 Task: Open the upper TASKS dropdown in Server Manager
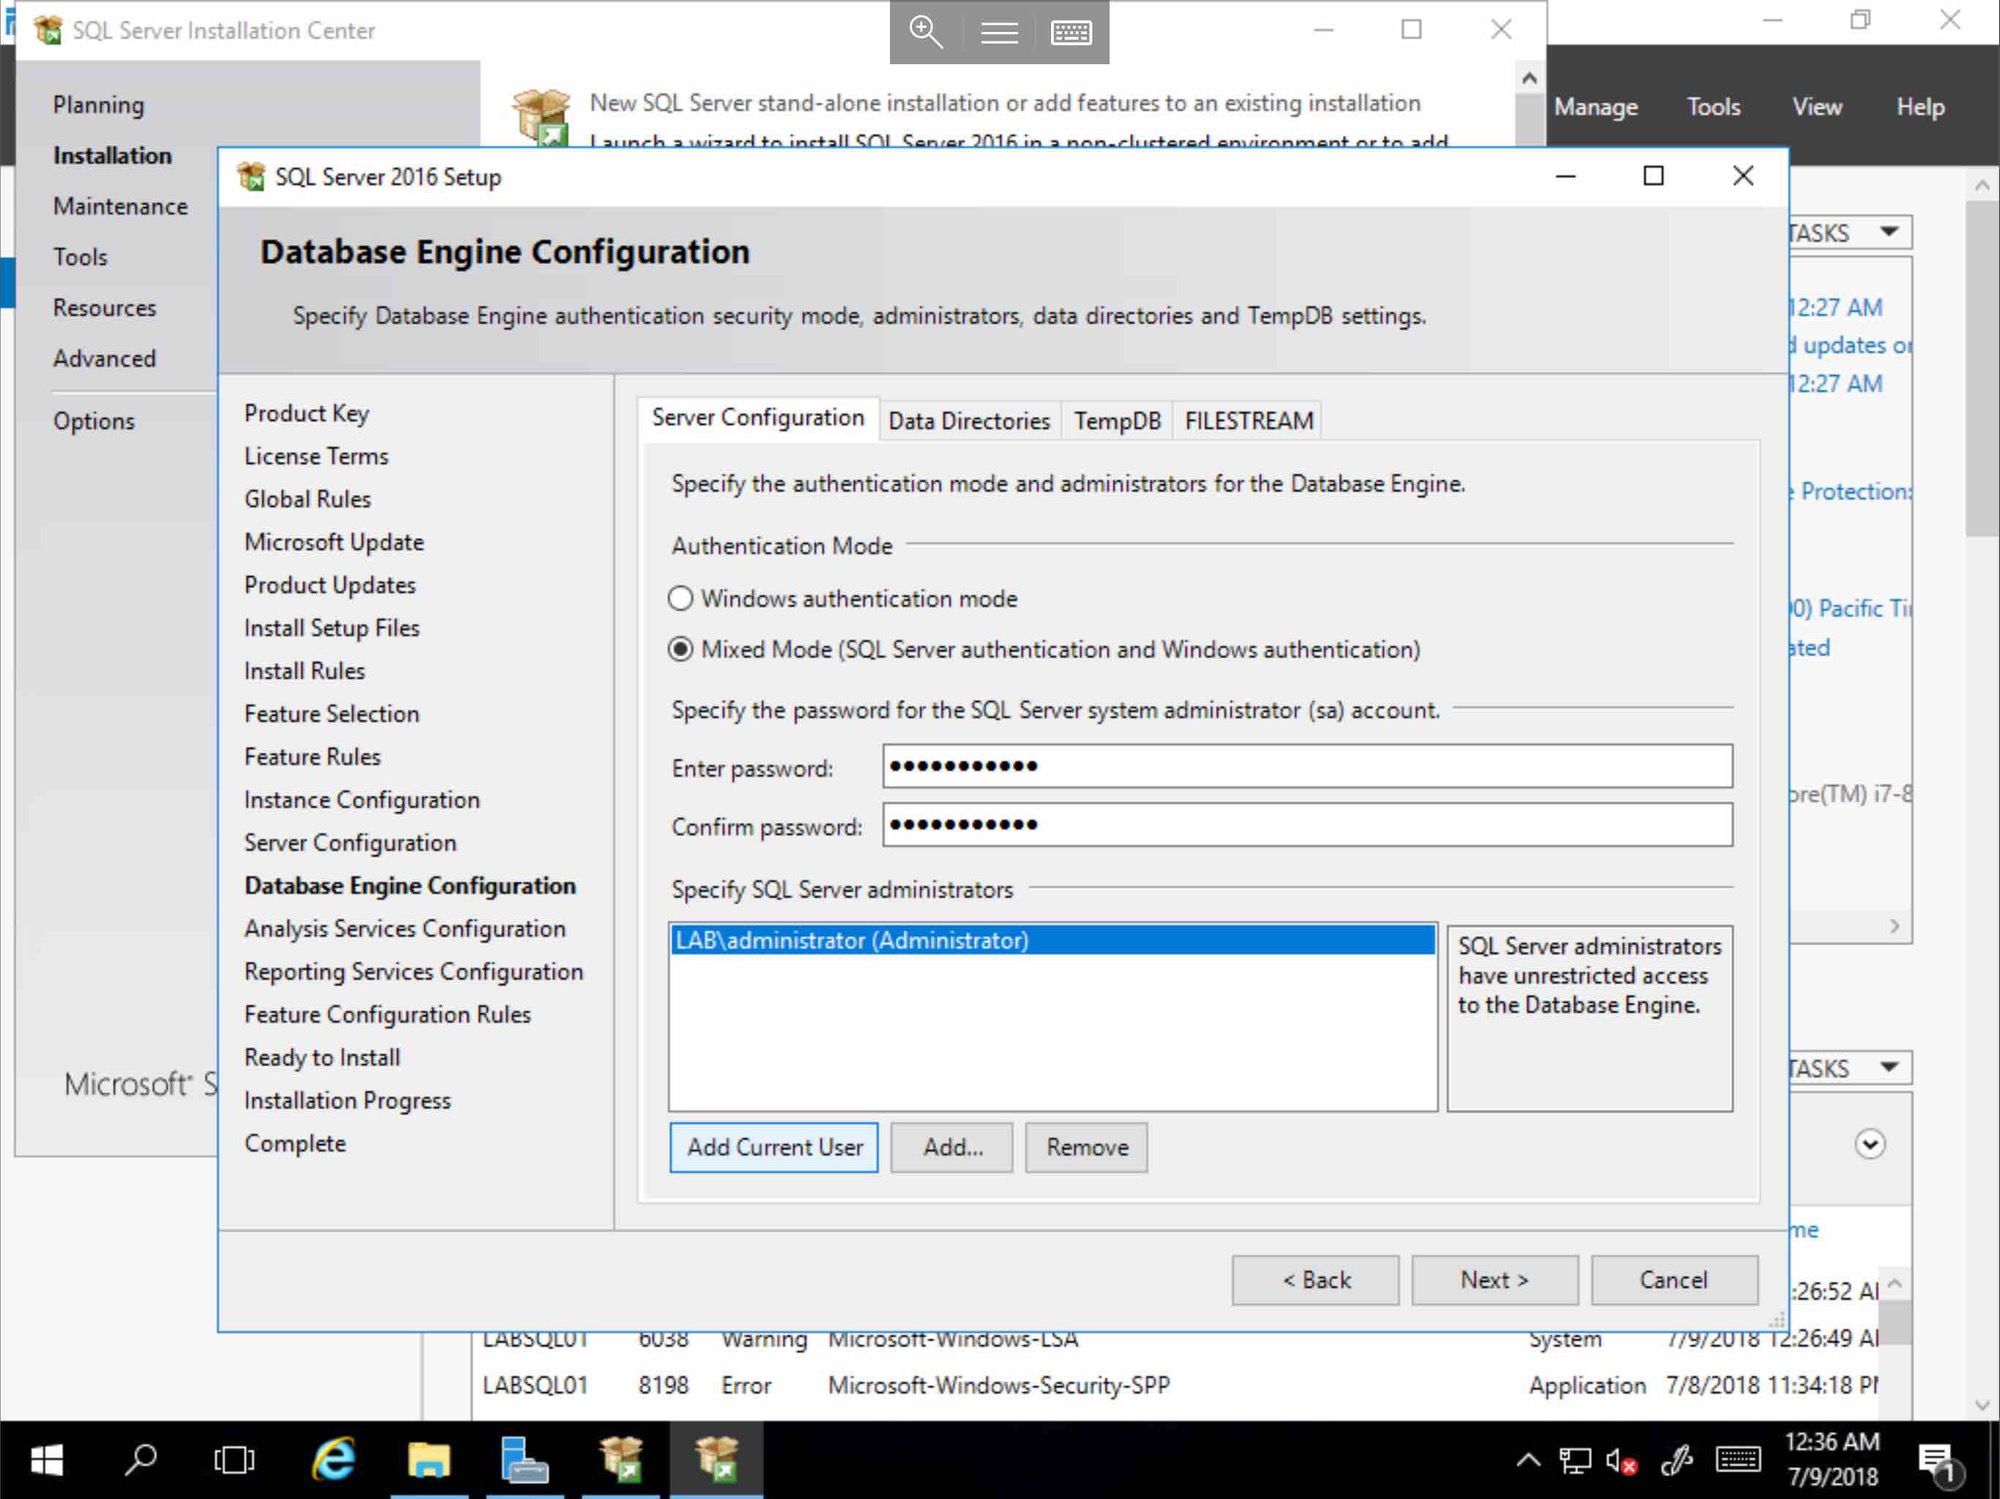tap(1889, 232)
